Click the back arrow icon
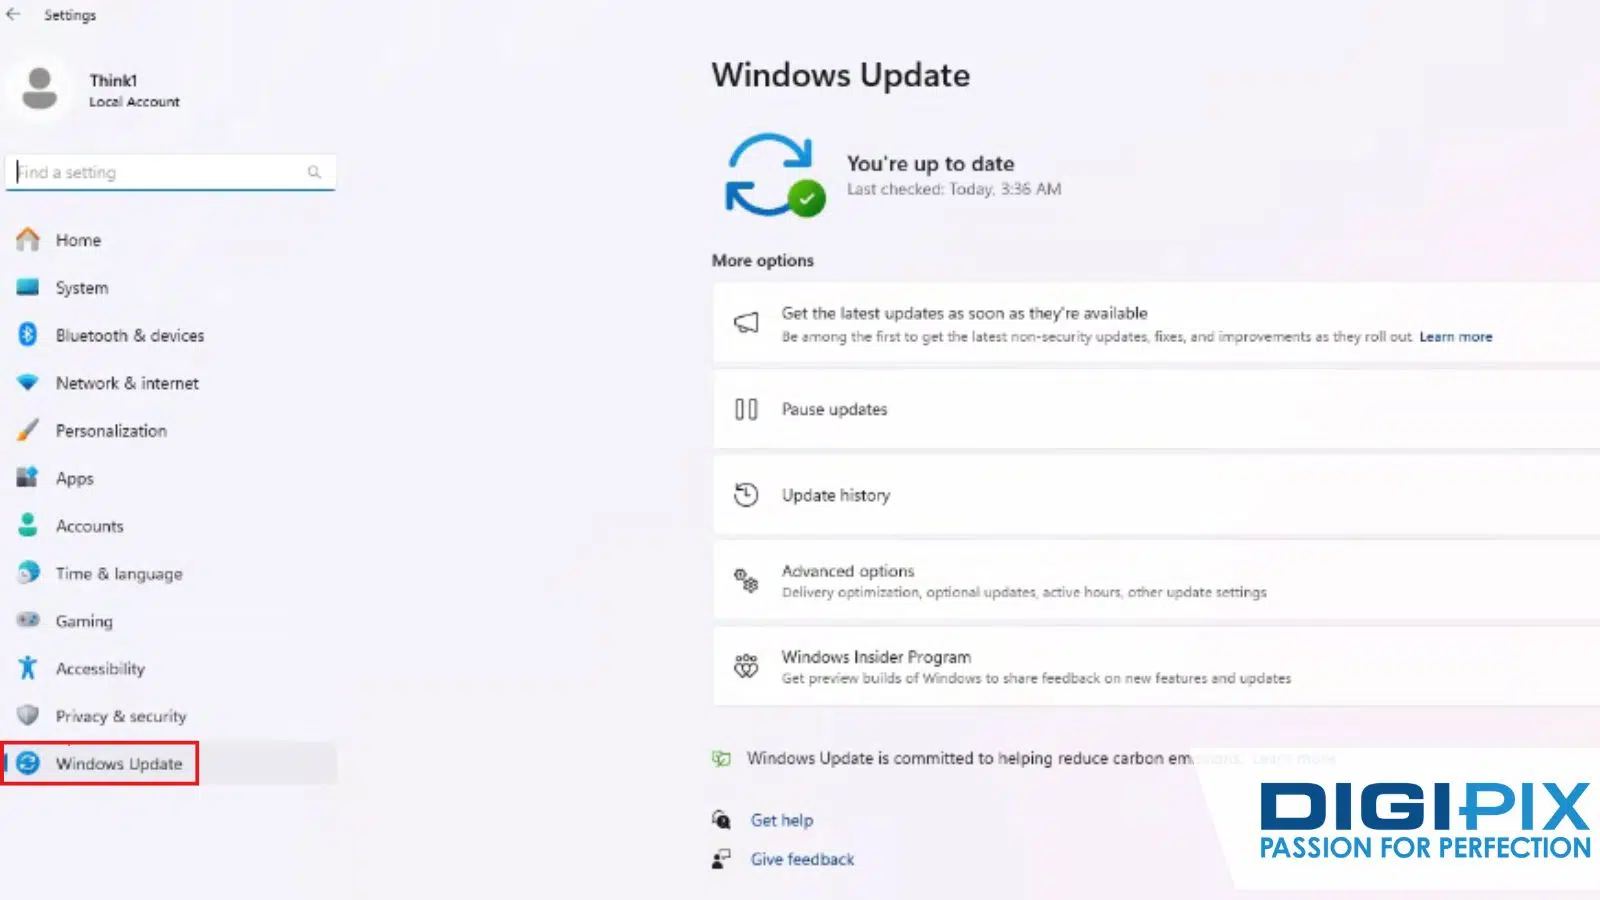 pyautogui.click(x=13, y=14)
